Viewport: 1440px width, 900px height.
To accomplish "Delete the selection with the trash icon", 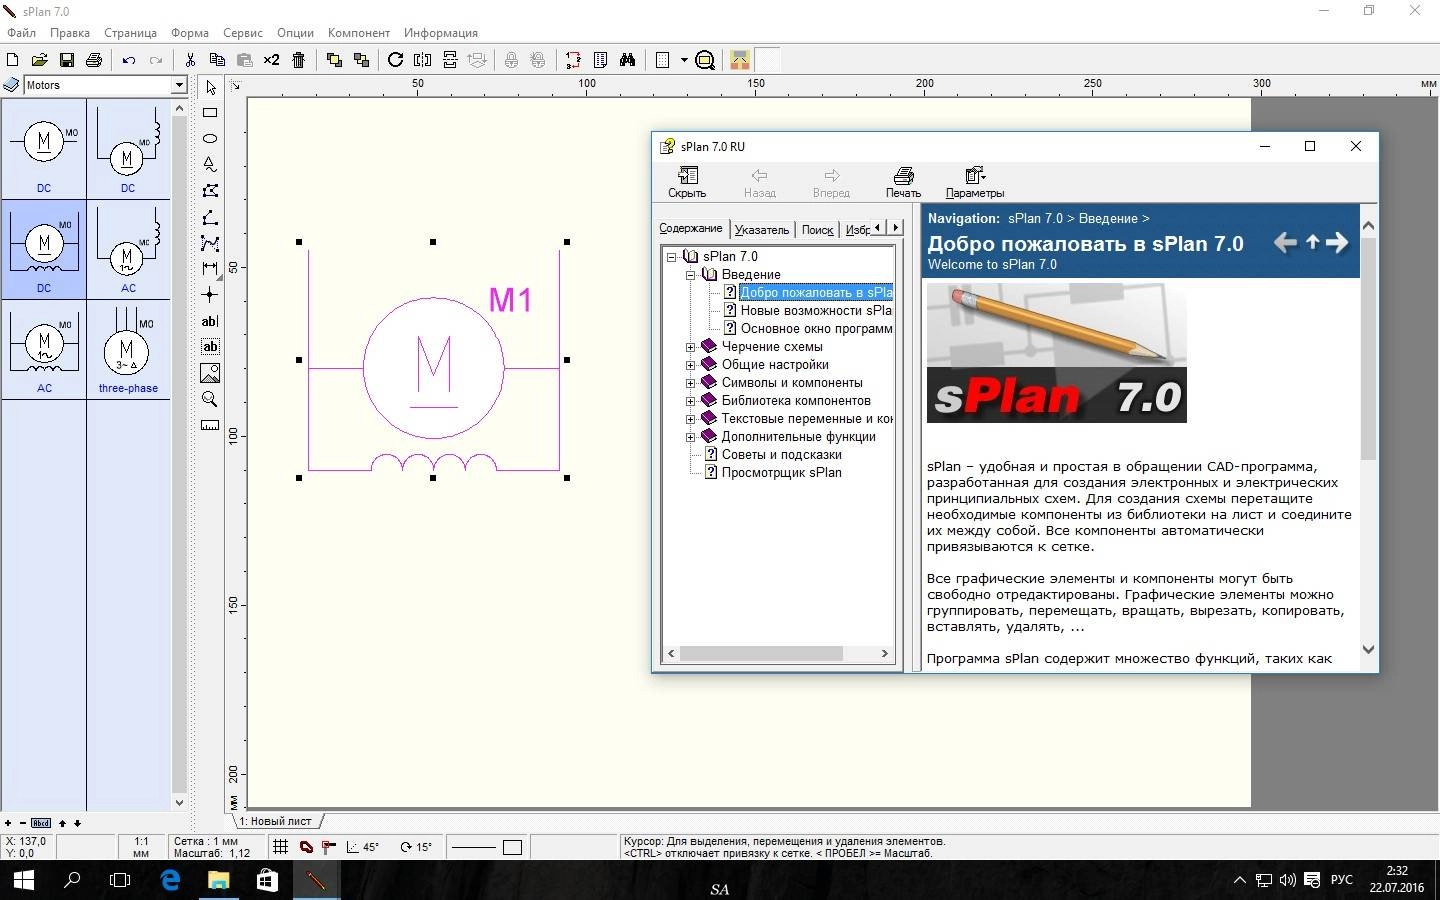I will coord(299,60).
